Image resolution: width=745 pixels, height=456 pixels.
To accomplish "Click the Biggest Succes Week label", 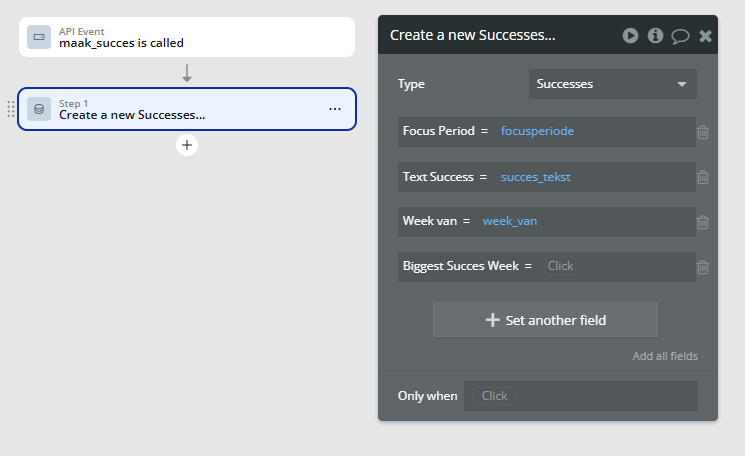I will (461, 266).
